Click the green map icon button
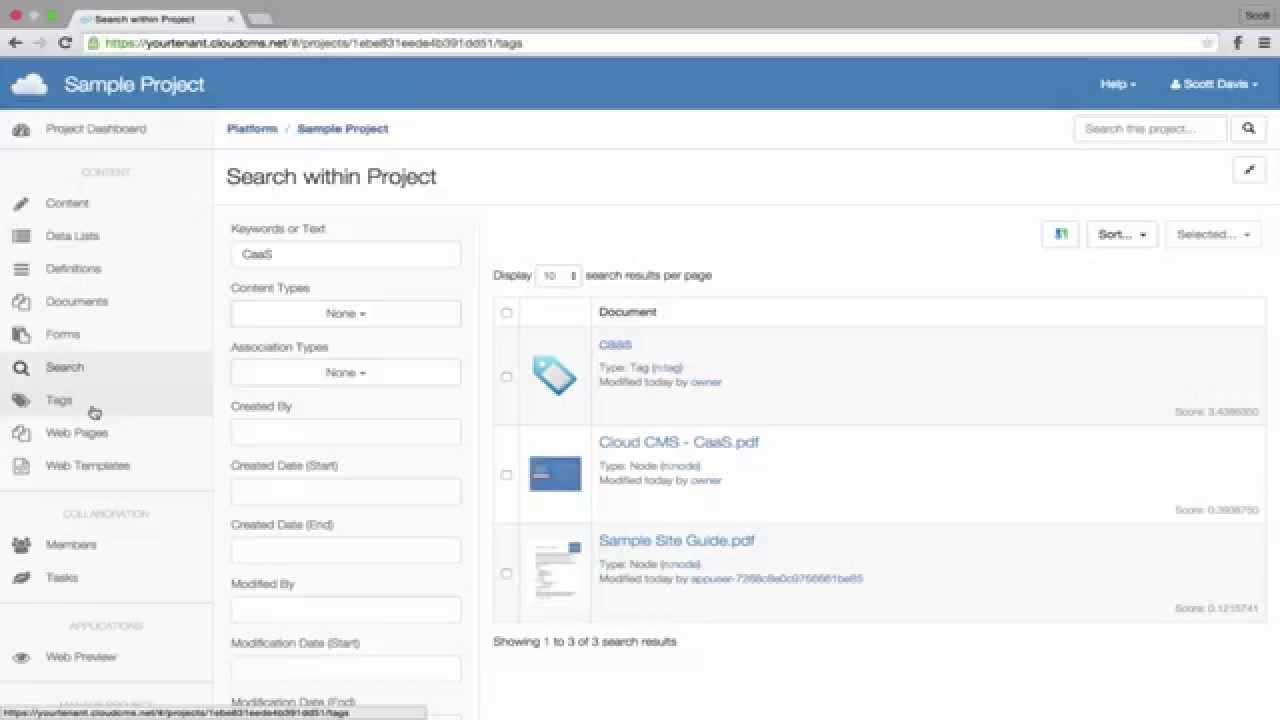 (1061, 234)
